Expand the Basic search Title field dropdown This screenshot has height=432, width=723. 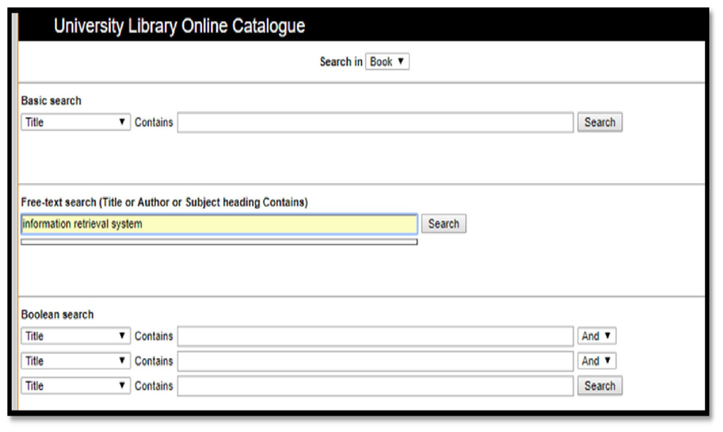[x=76, y=122]
